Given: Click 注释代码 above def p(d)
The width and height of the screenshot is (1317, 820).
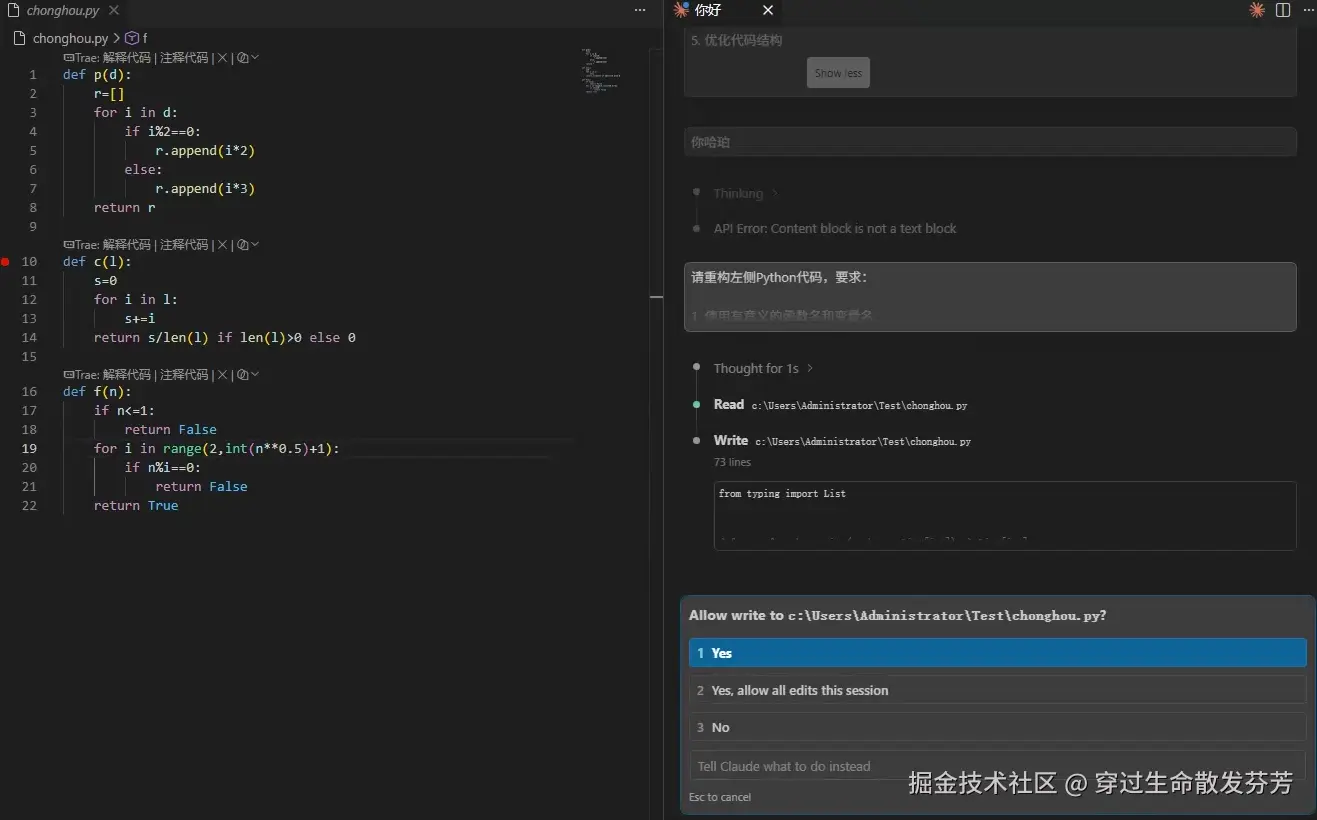Looking at the screenshot, I should (184, 58).
